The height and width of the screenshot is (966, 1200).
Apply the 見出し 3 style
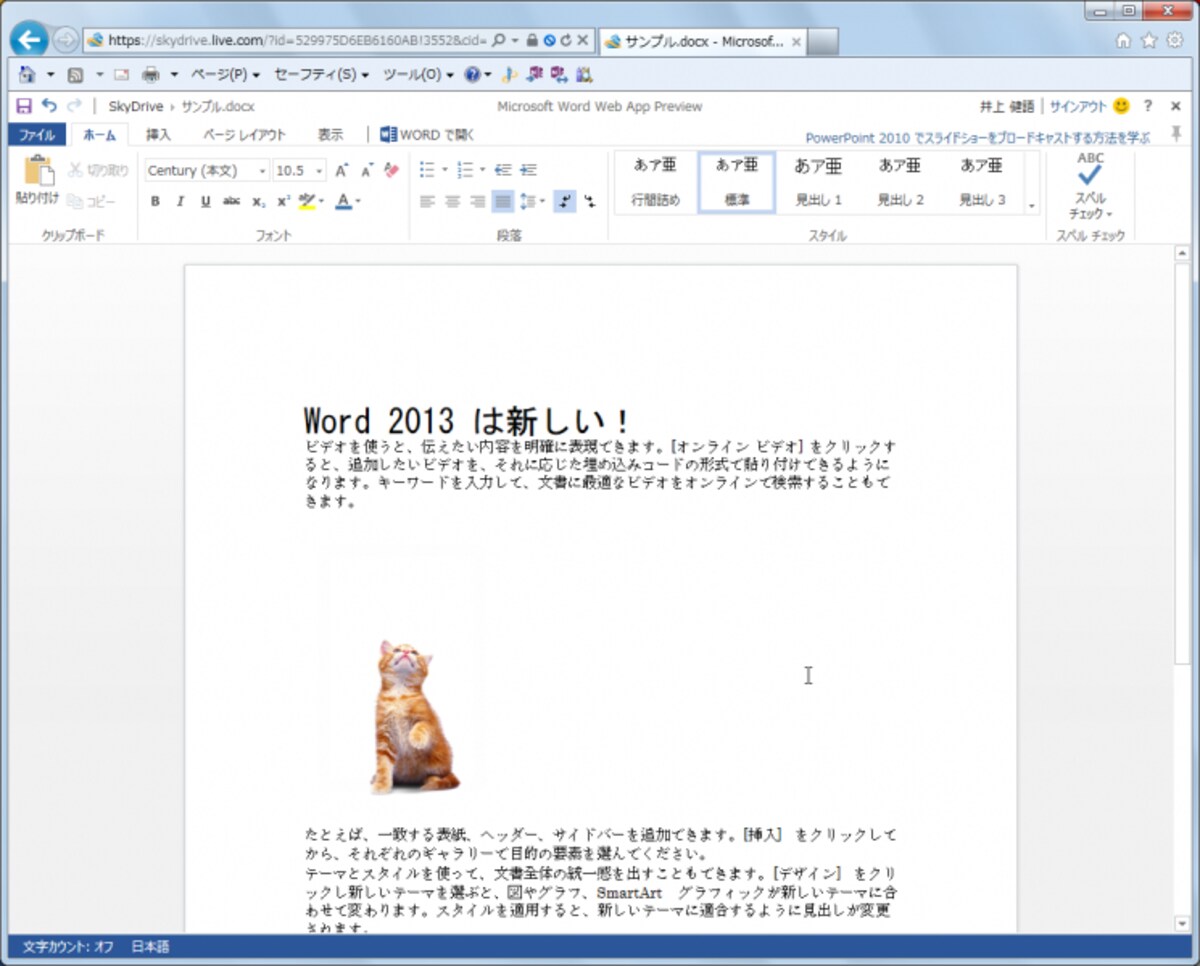(x=982, y=182)
